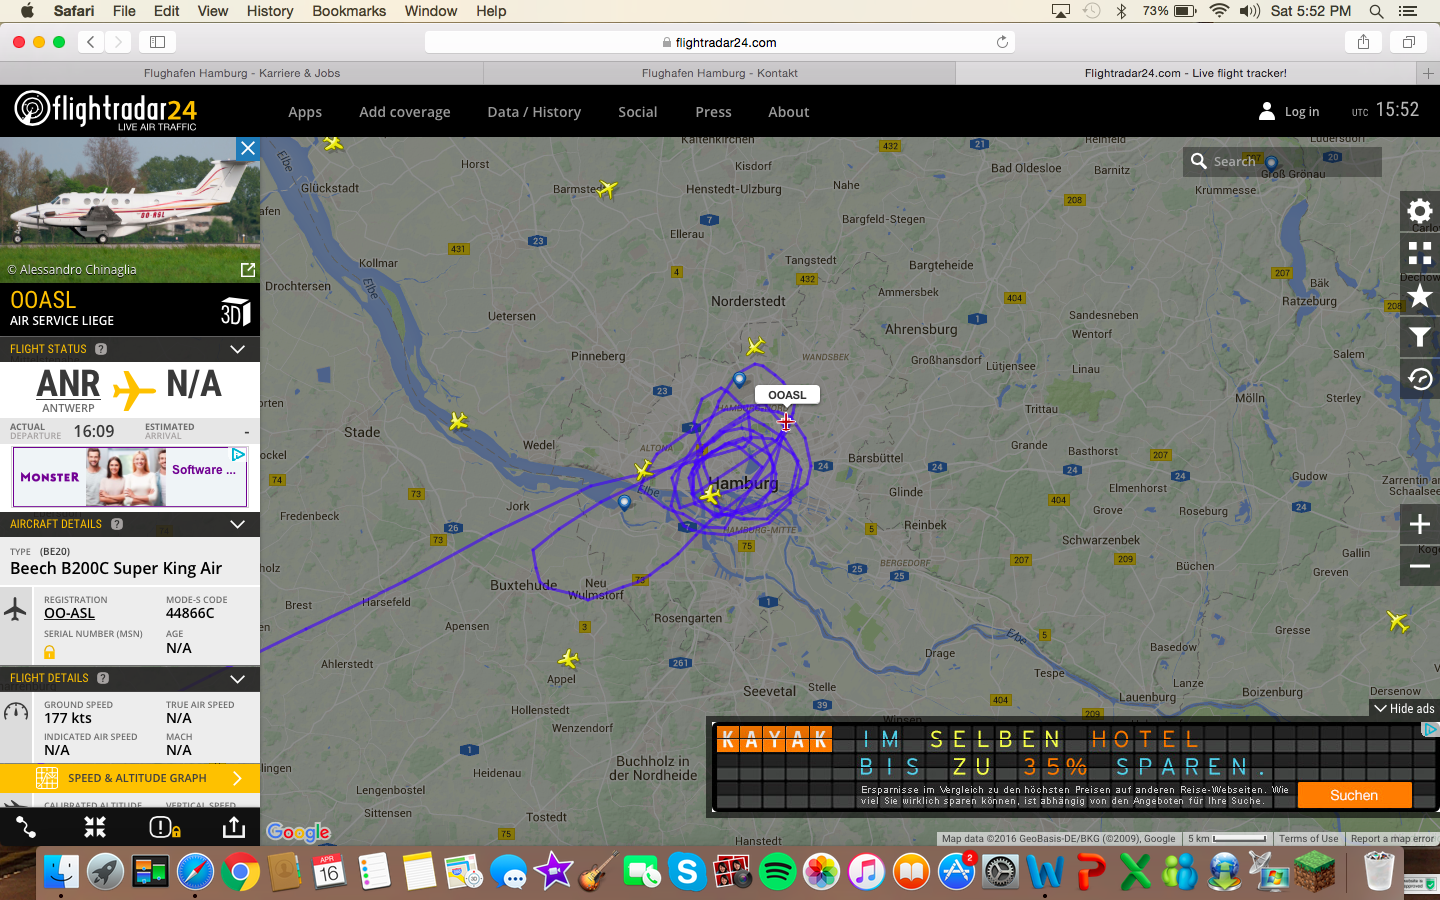Open the locked alert icon in bottom toolbar
This screenshot has height=900, width=1440.
coord(164,827)
